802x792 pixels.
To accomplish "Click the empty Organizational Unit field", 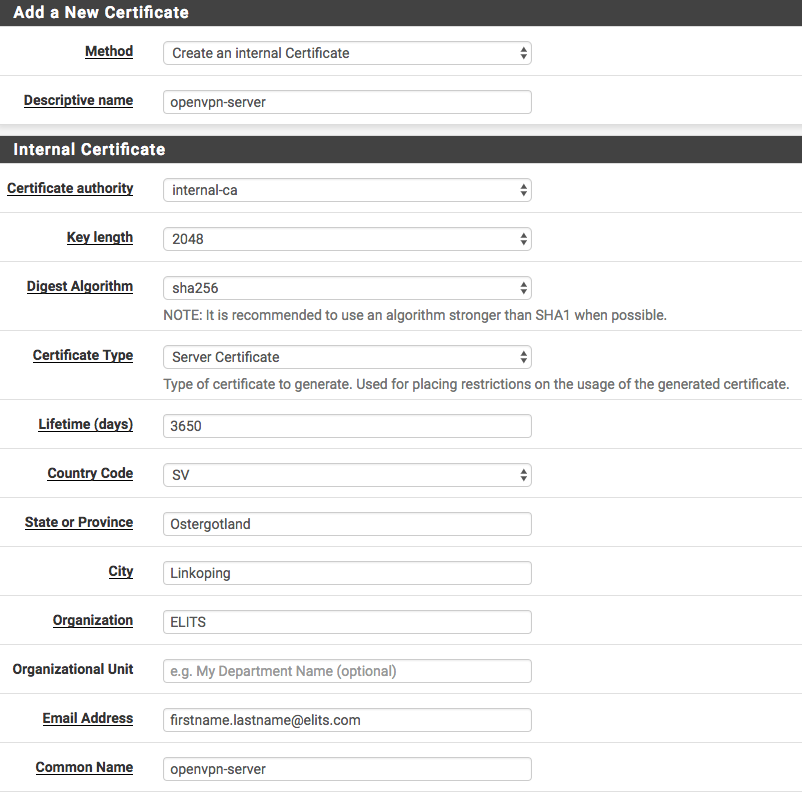I will click(347, 671).
